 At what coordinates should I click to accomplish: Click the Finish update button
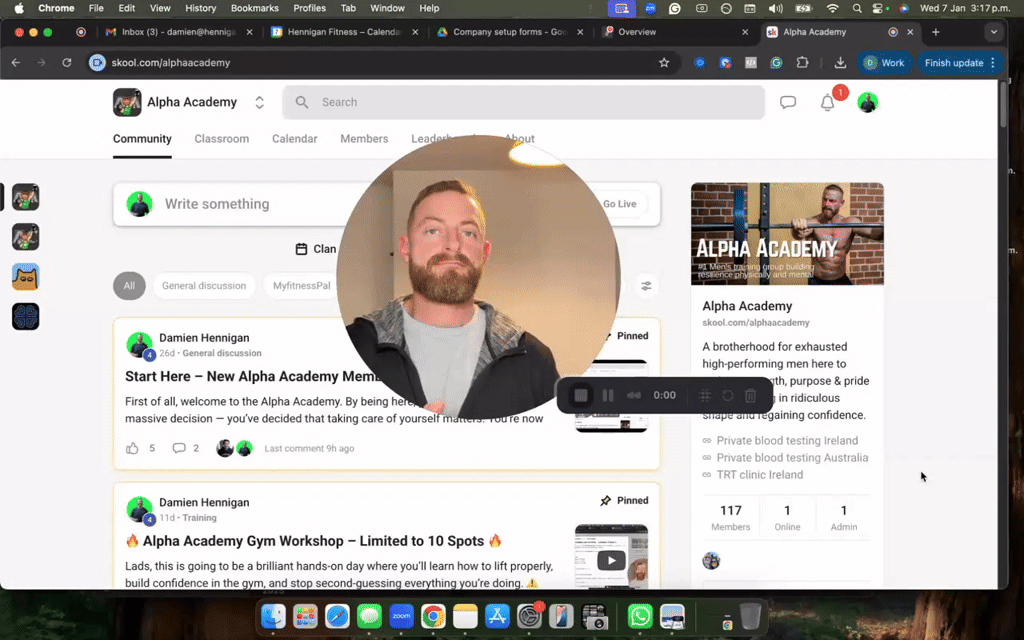tap(953, 63)
